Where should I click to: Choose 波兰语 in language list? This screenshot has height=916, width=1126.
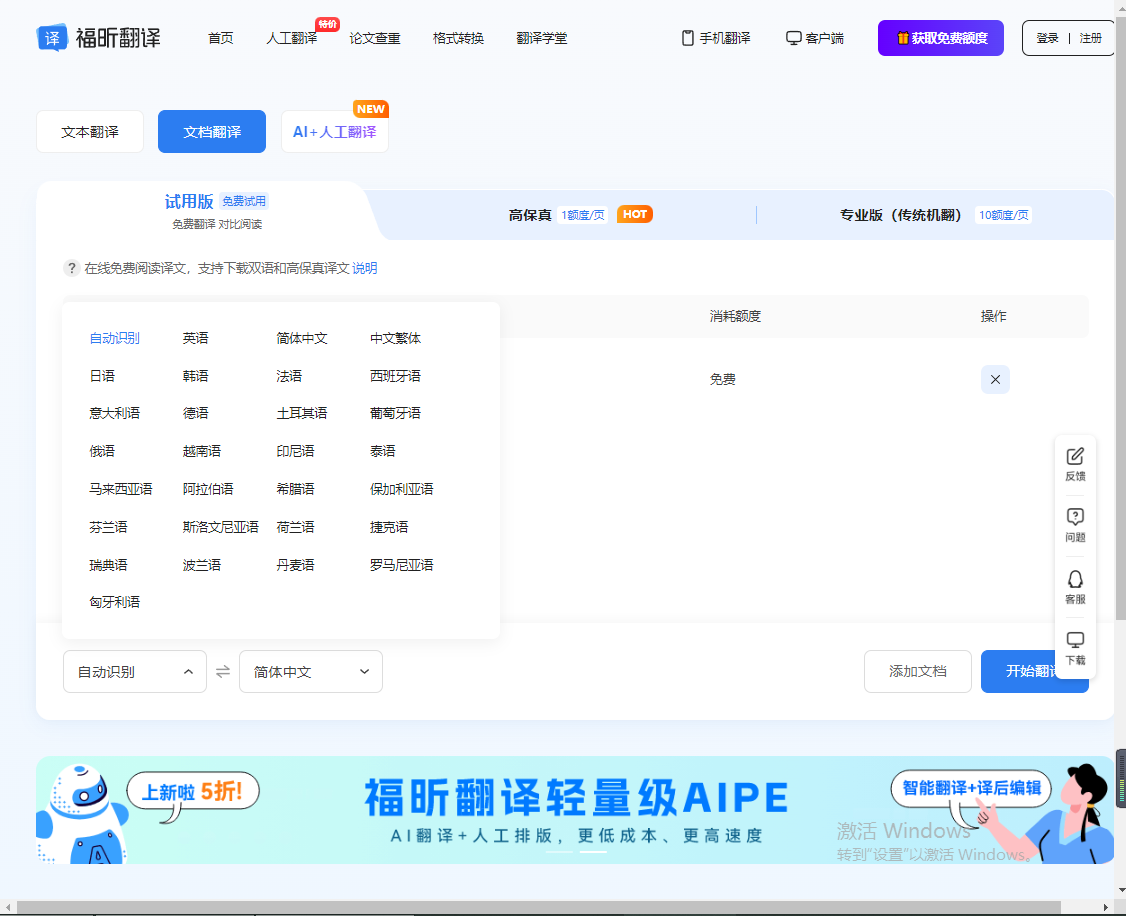[202, 566]
